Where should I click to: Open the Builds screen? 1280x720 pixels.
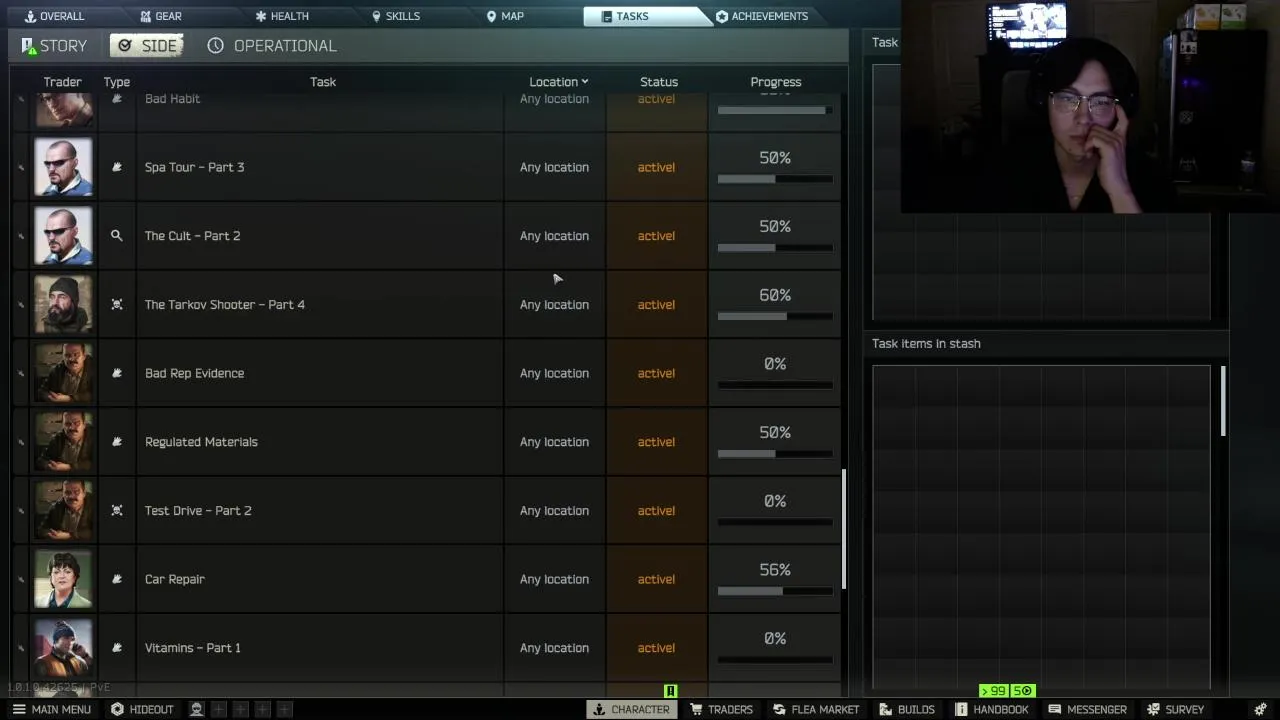click(x=907, y=709)
